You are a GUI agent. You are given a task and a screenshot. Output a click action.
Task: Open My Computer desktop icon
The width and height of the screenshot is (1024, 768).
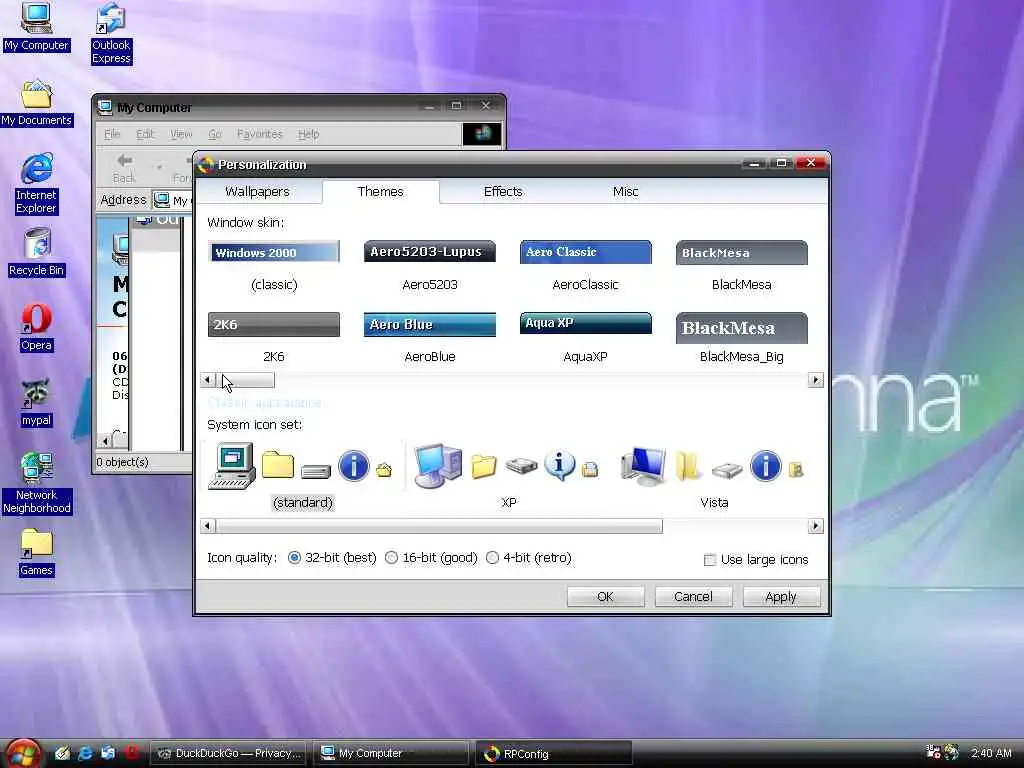tap(36, 26)
